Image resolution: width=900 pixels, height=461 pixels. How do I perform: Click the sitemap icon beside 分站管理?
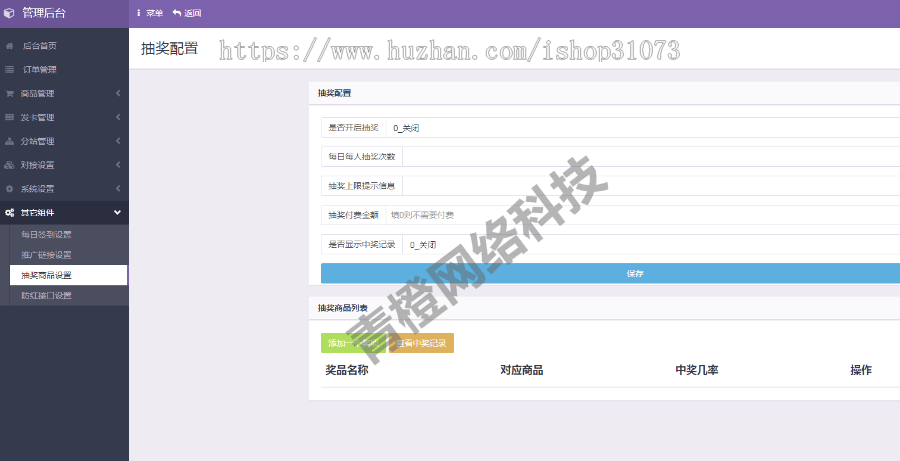pos(9,141)
